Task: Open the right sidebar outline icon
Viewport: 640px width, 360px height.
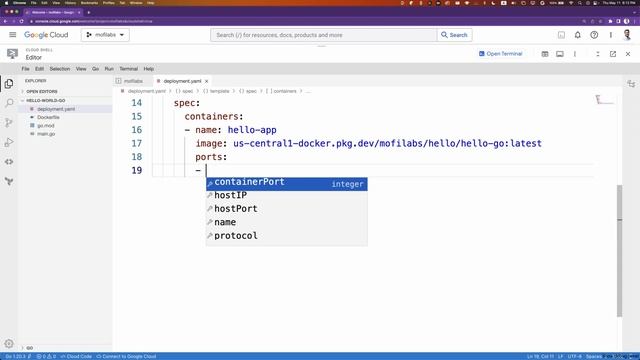Action: pos(631,84)
